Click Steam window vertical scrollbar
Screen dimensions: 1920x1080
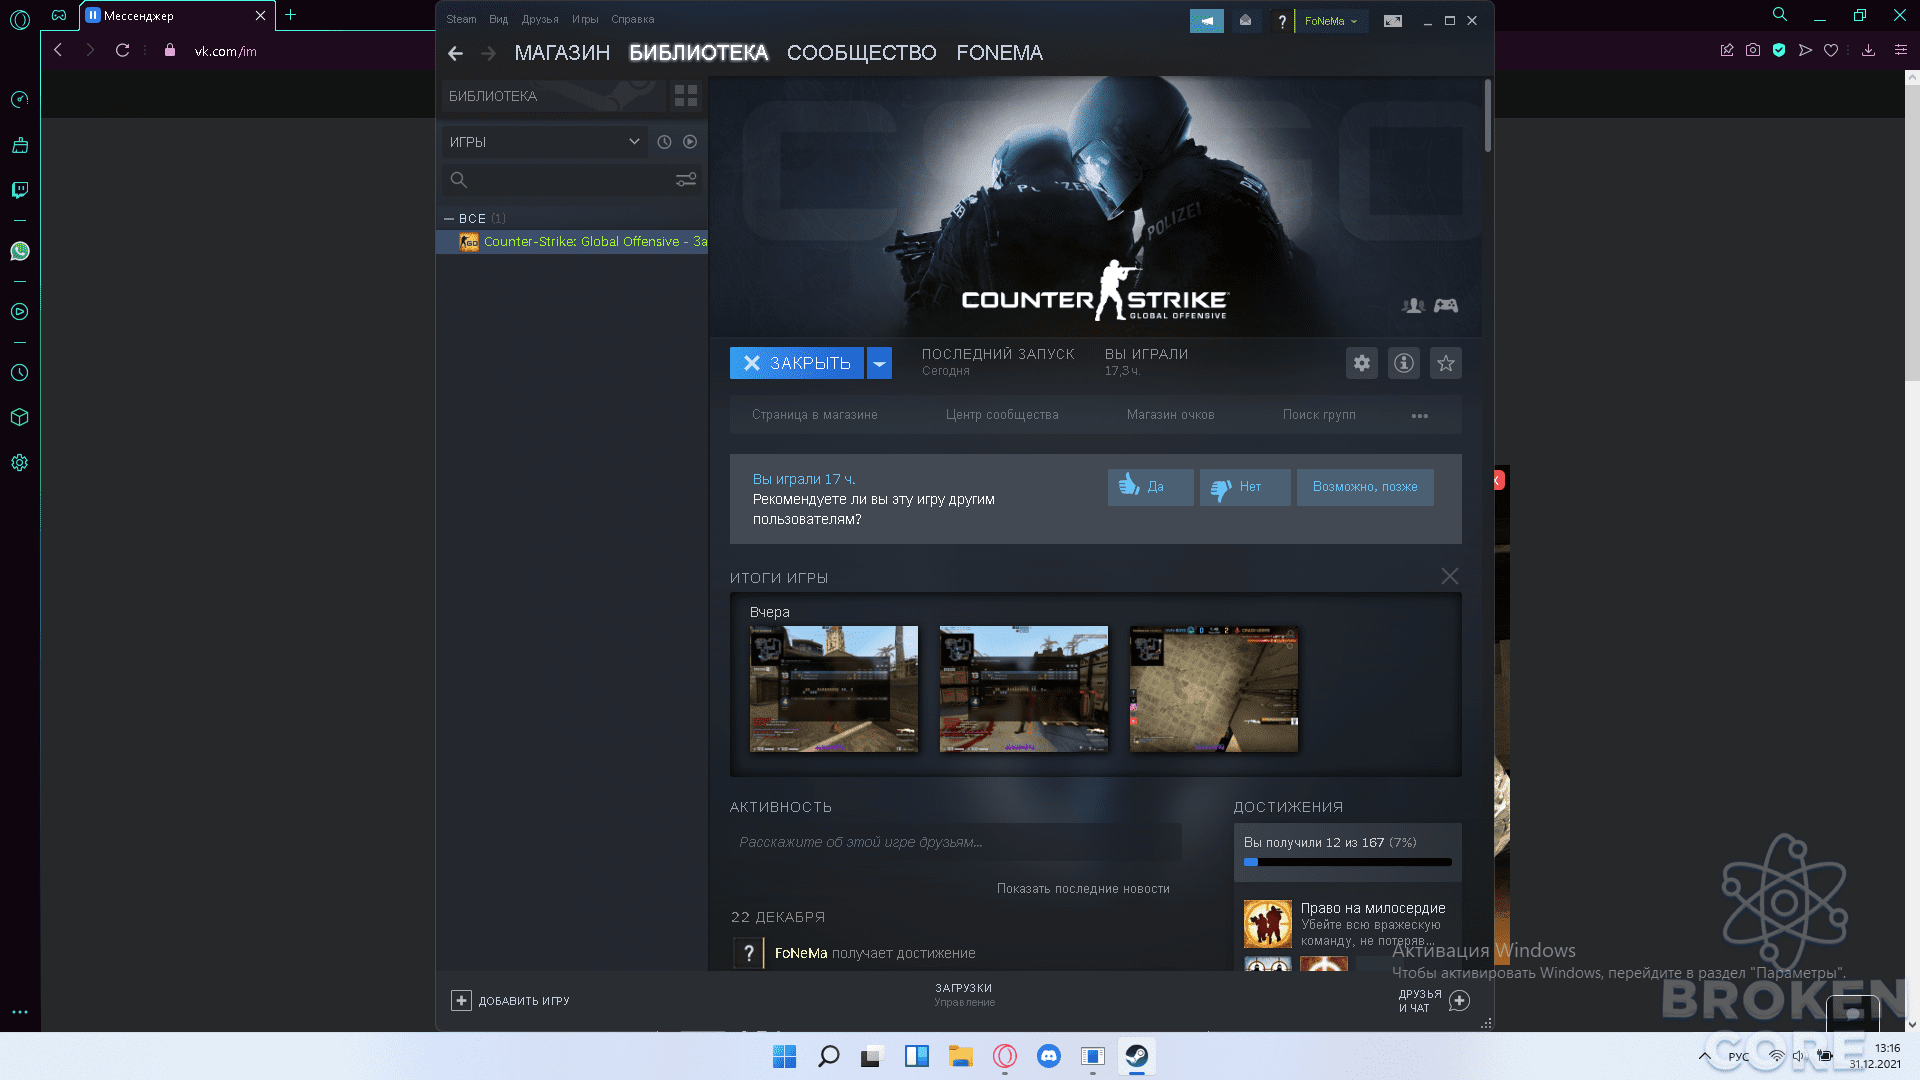(x=1488, y=115)
